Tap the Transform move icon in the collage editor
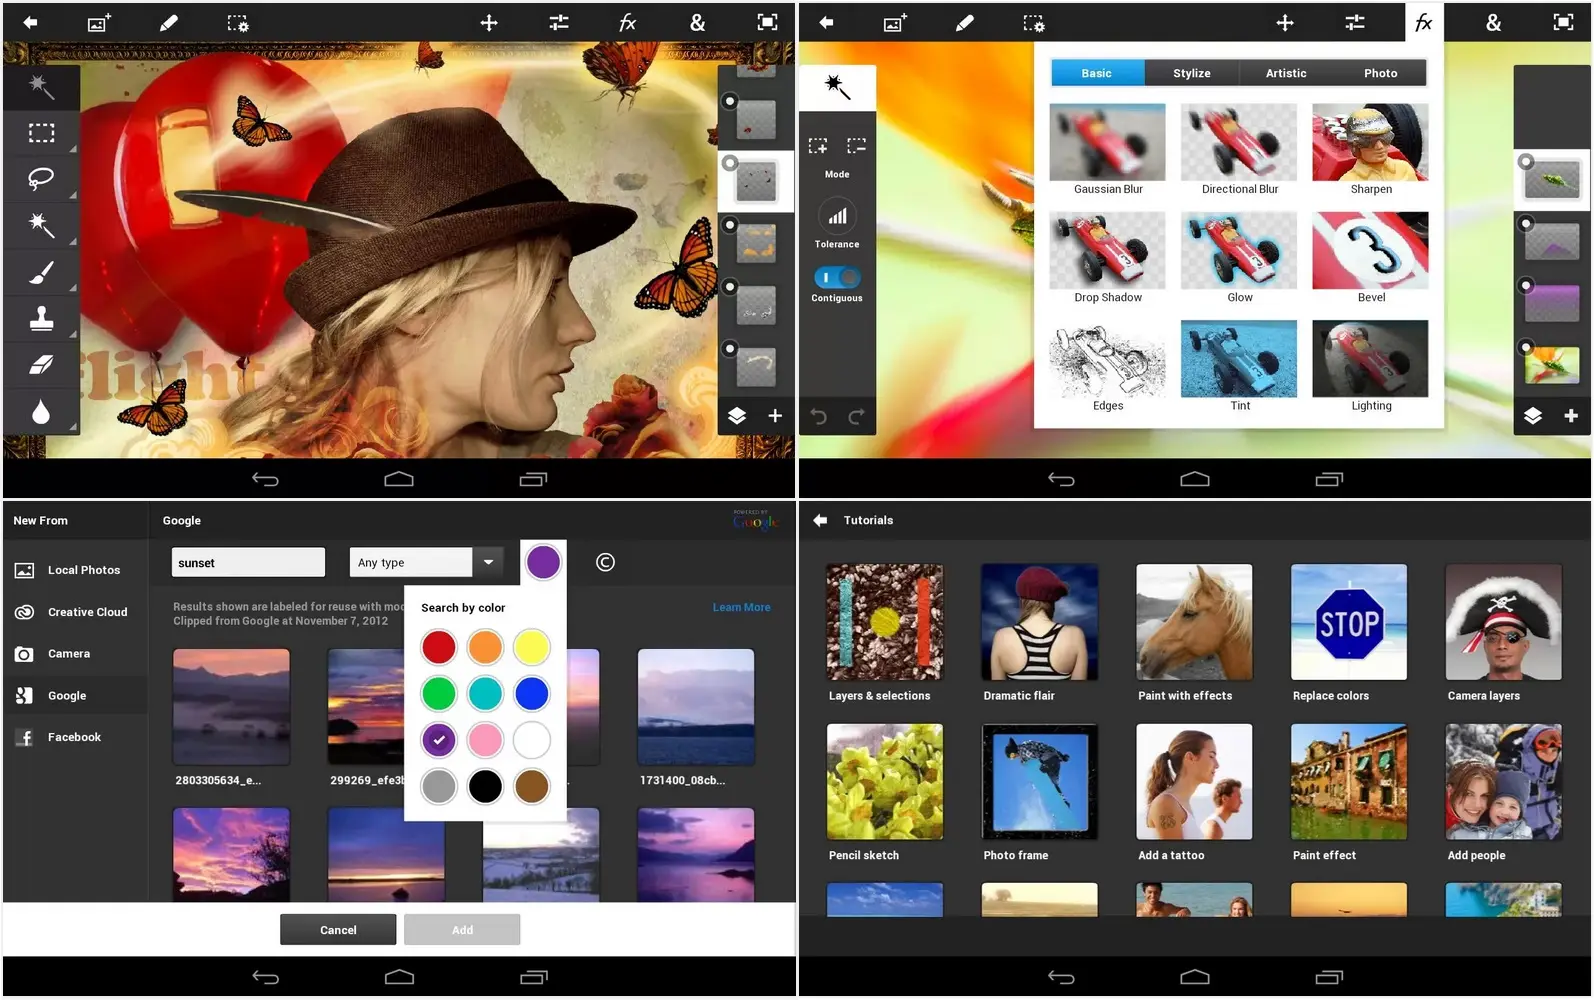The width and height of the screenshot is (1594, 1000). (x=489, y=22)
